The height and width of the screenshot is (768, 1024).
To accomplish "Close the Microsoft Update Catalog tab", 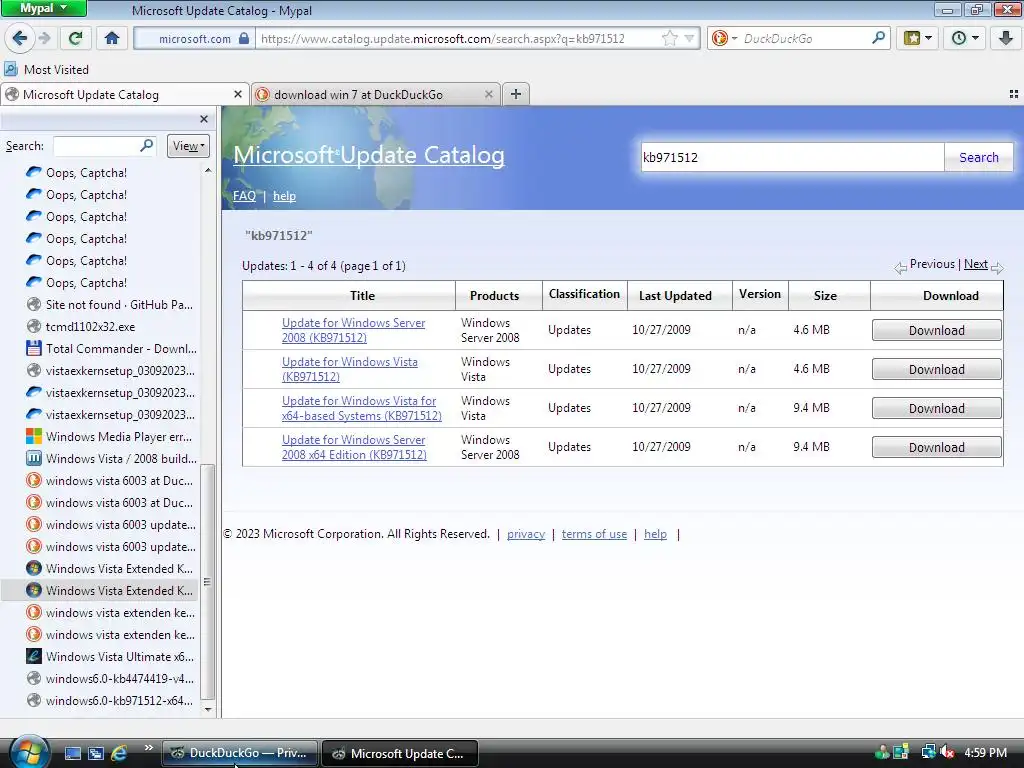I will [238, 95].
